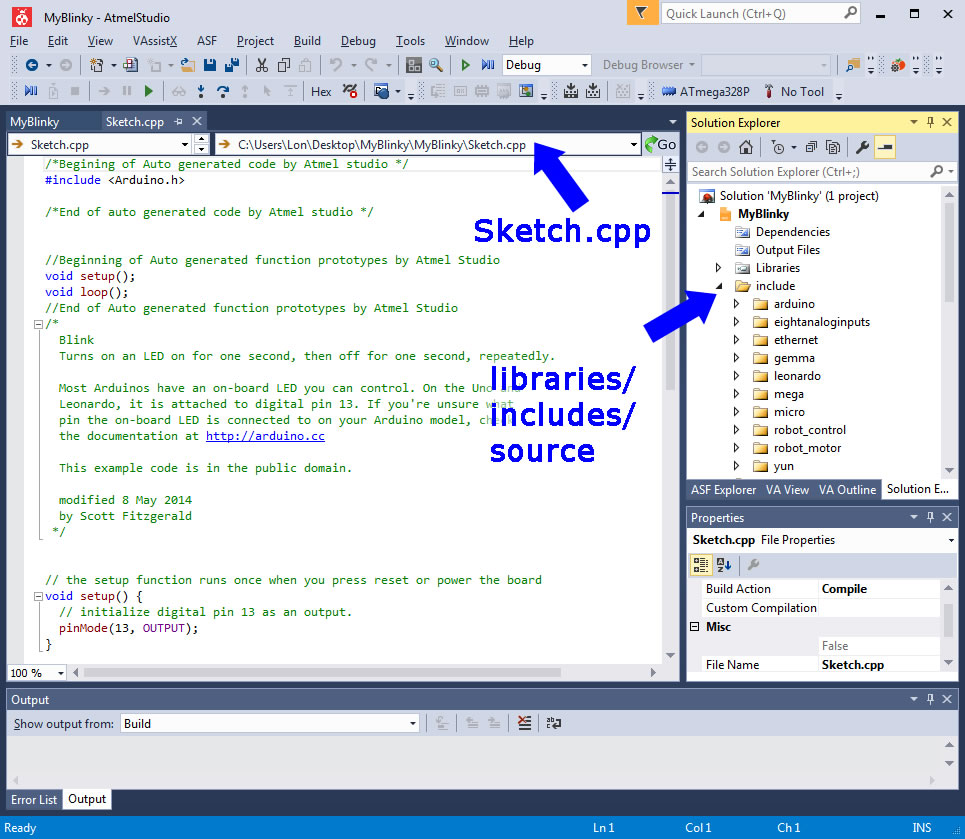This screenshot has width=965, height=839.
Task: Cut selection using the scissors icon
Action: click(x=262, y=65)
